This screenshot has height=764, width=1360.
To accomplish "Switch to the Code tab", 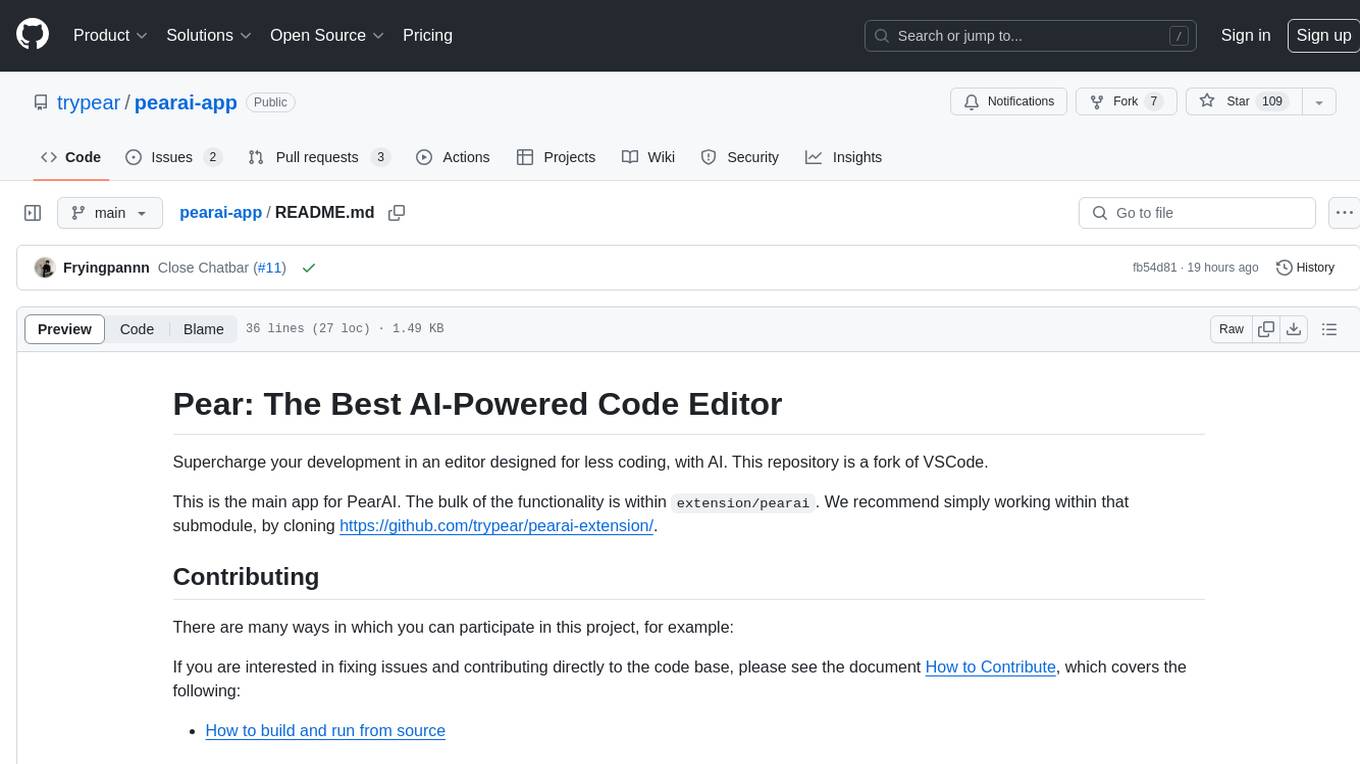I will 70,157.
